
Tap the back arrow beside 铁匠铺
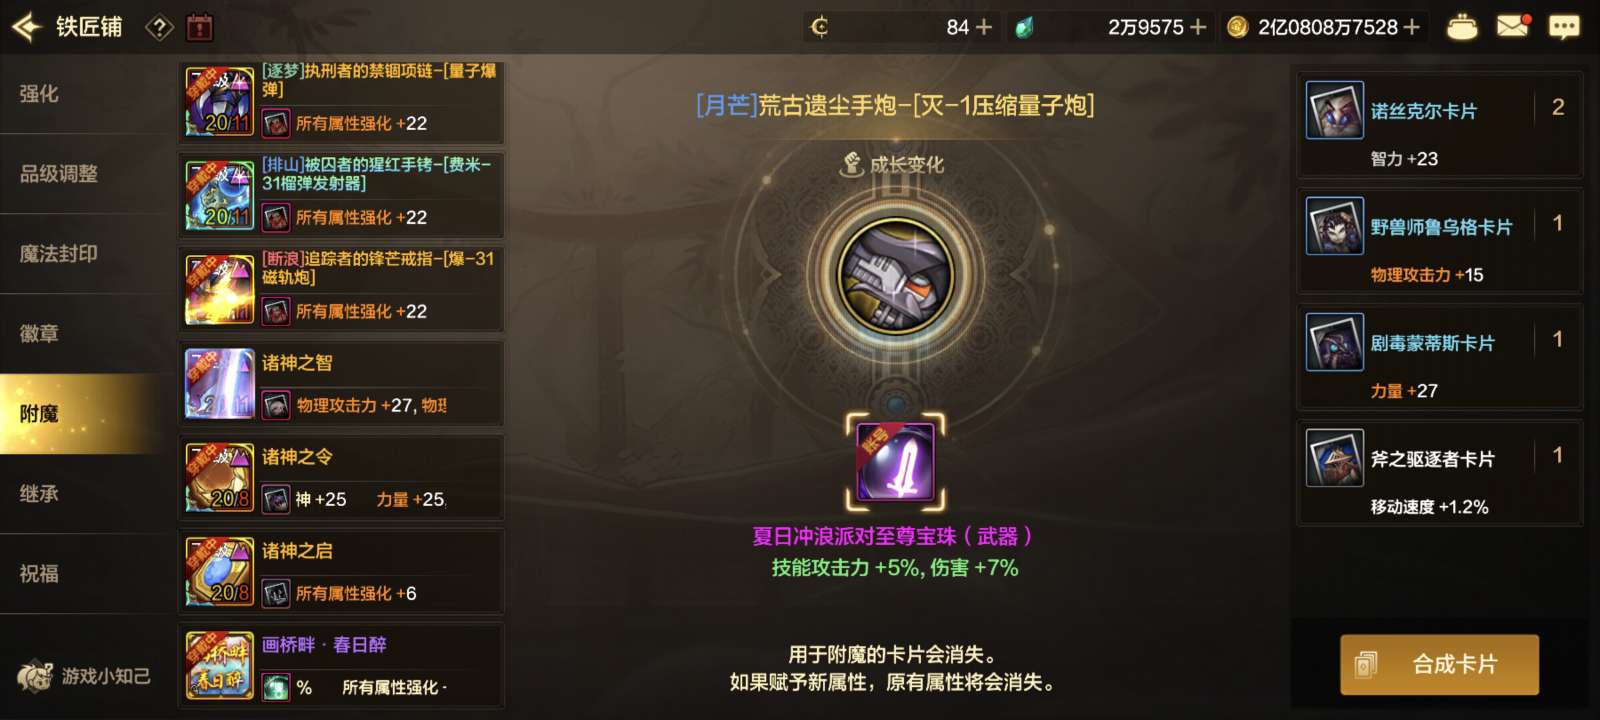(x=26, y=27)
